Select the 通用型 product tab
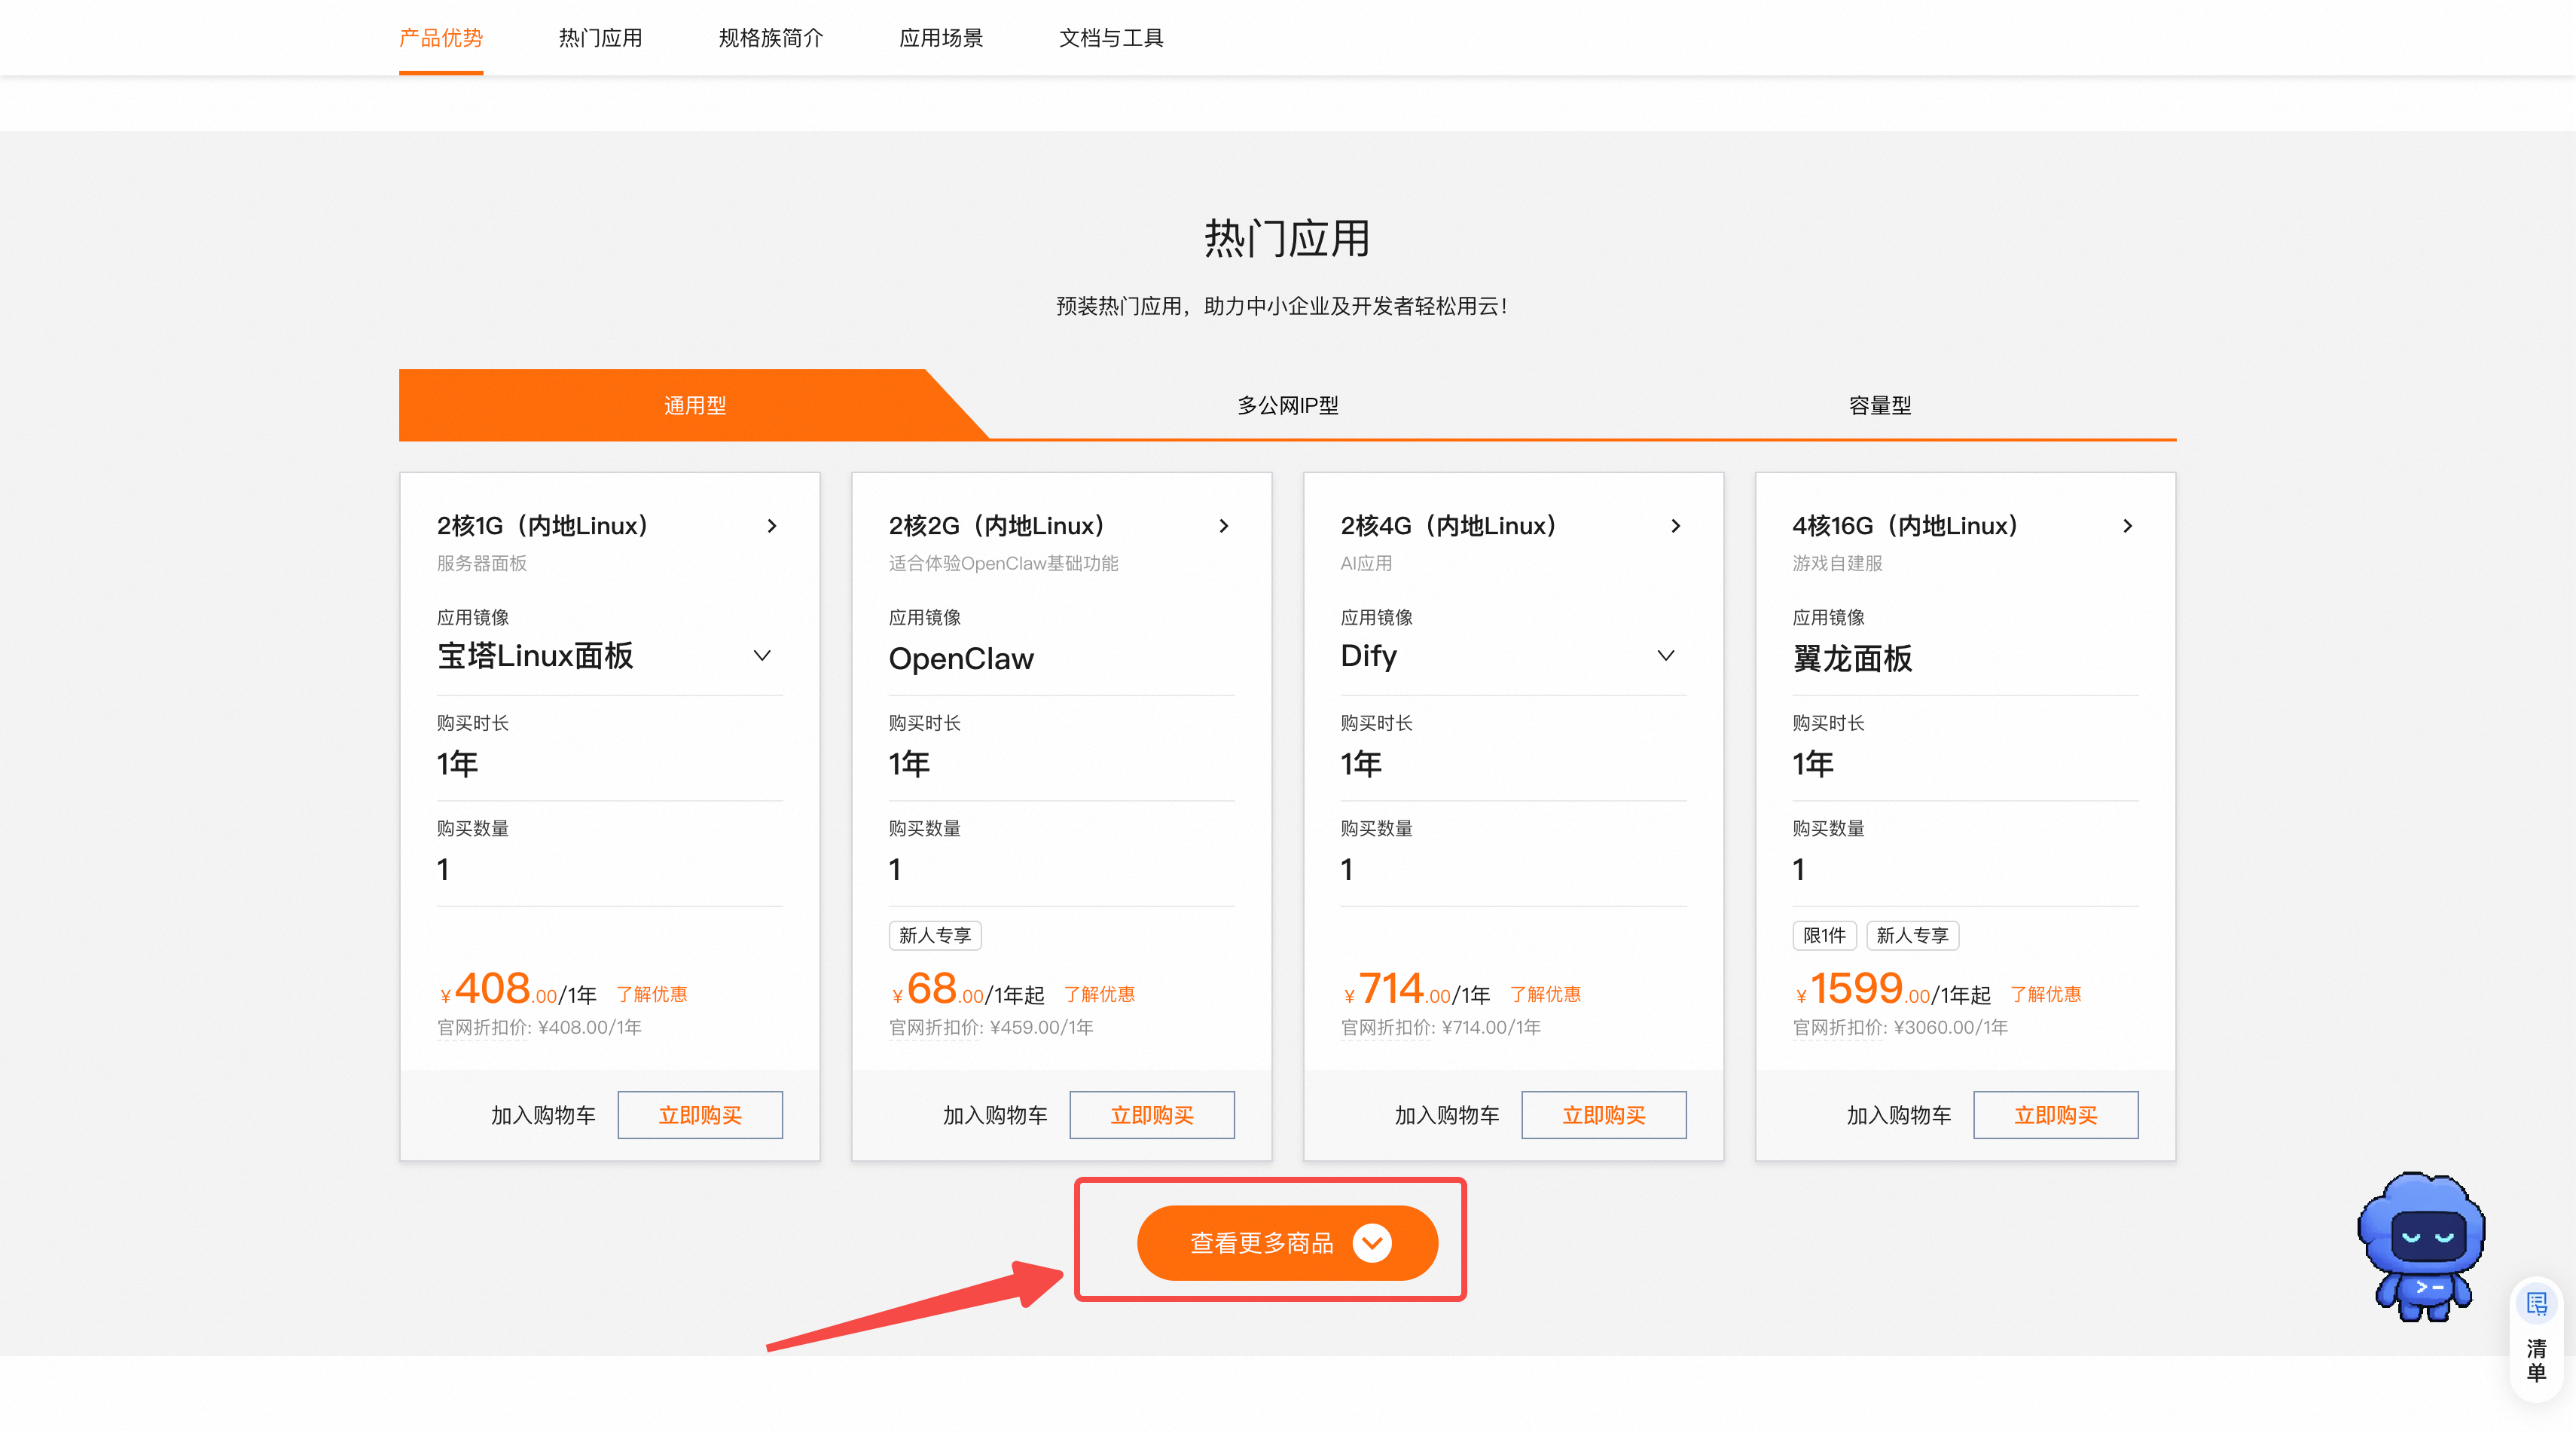The image size is (2576, 1433). (694, 405)
